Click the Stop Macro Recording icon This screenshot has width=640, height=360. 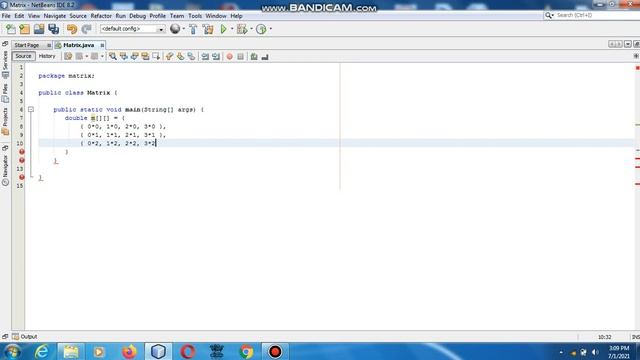(x=240, y=57)
